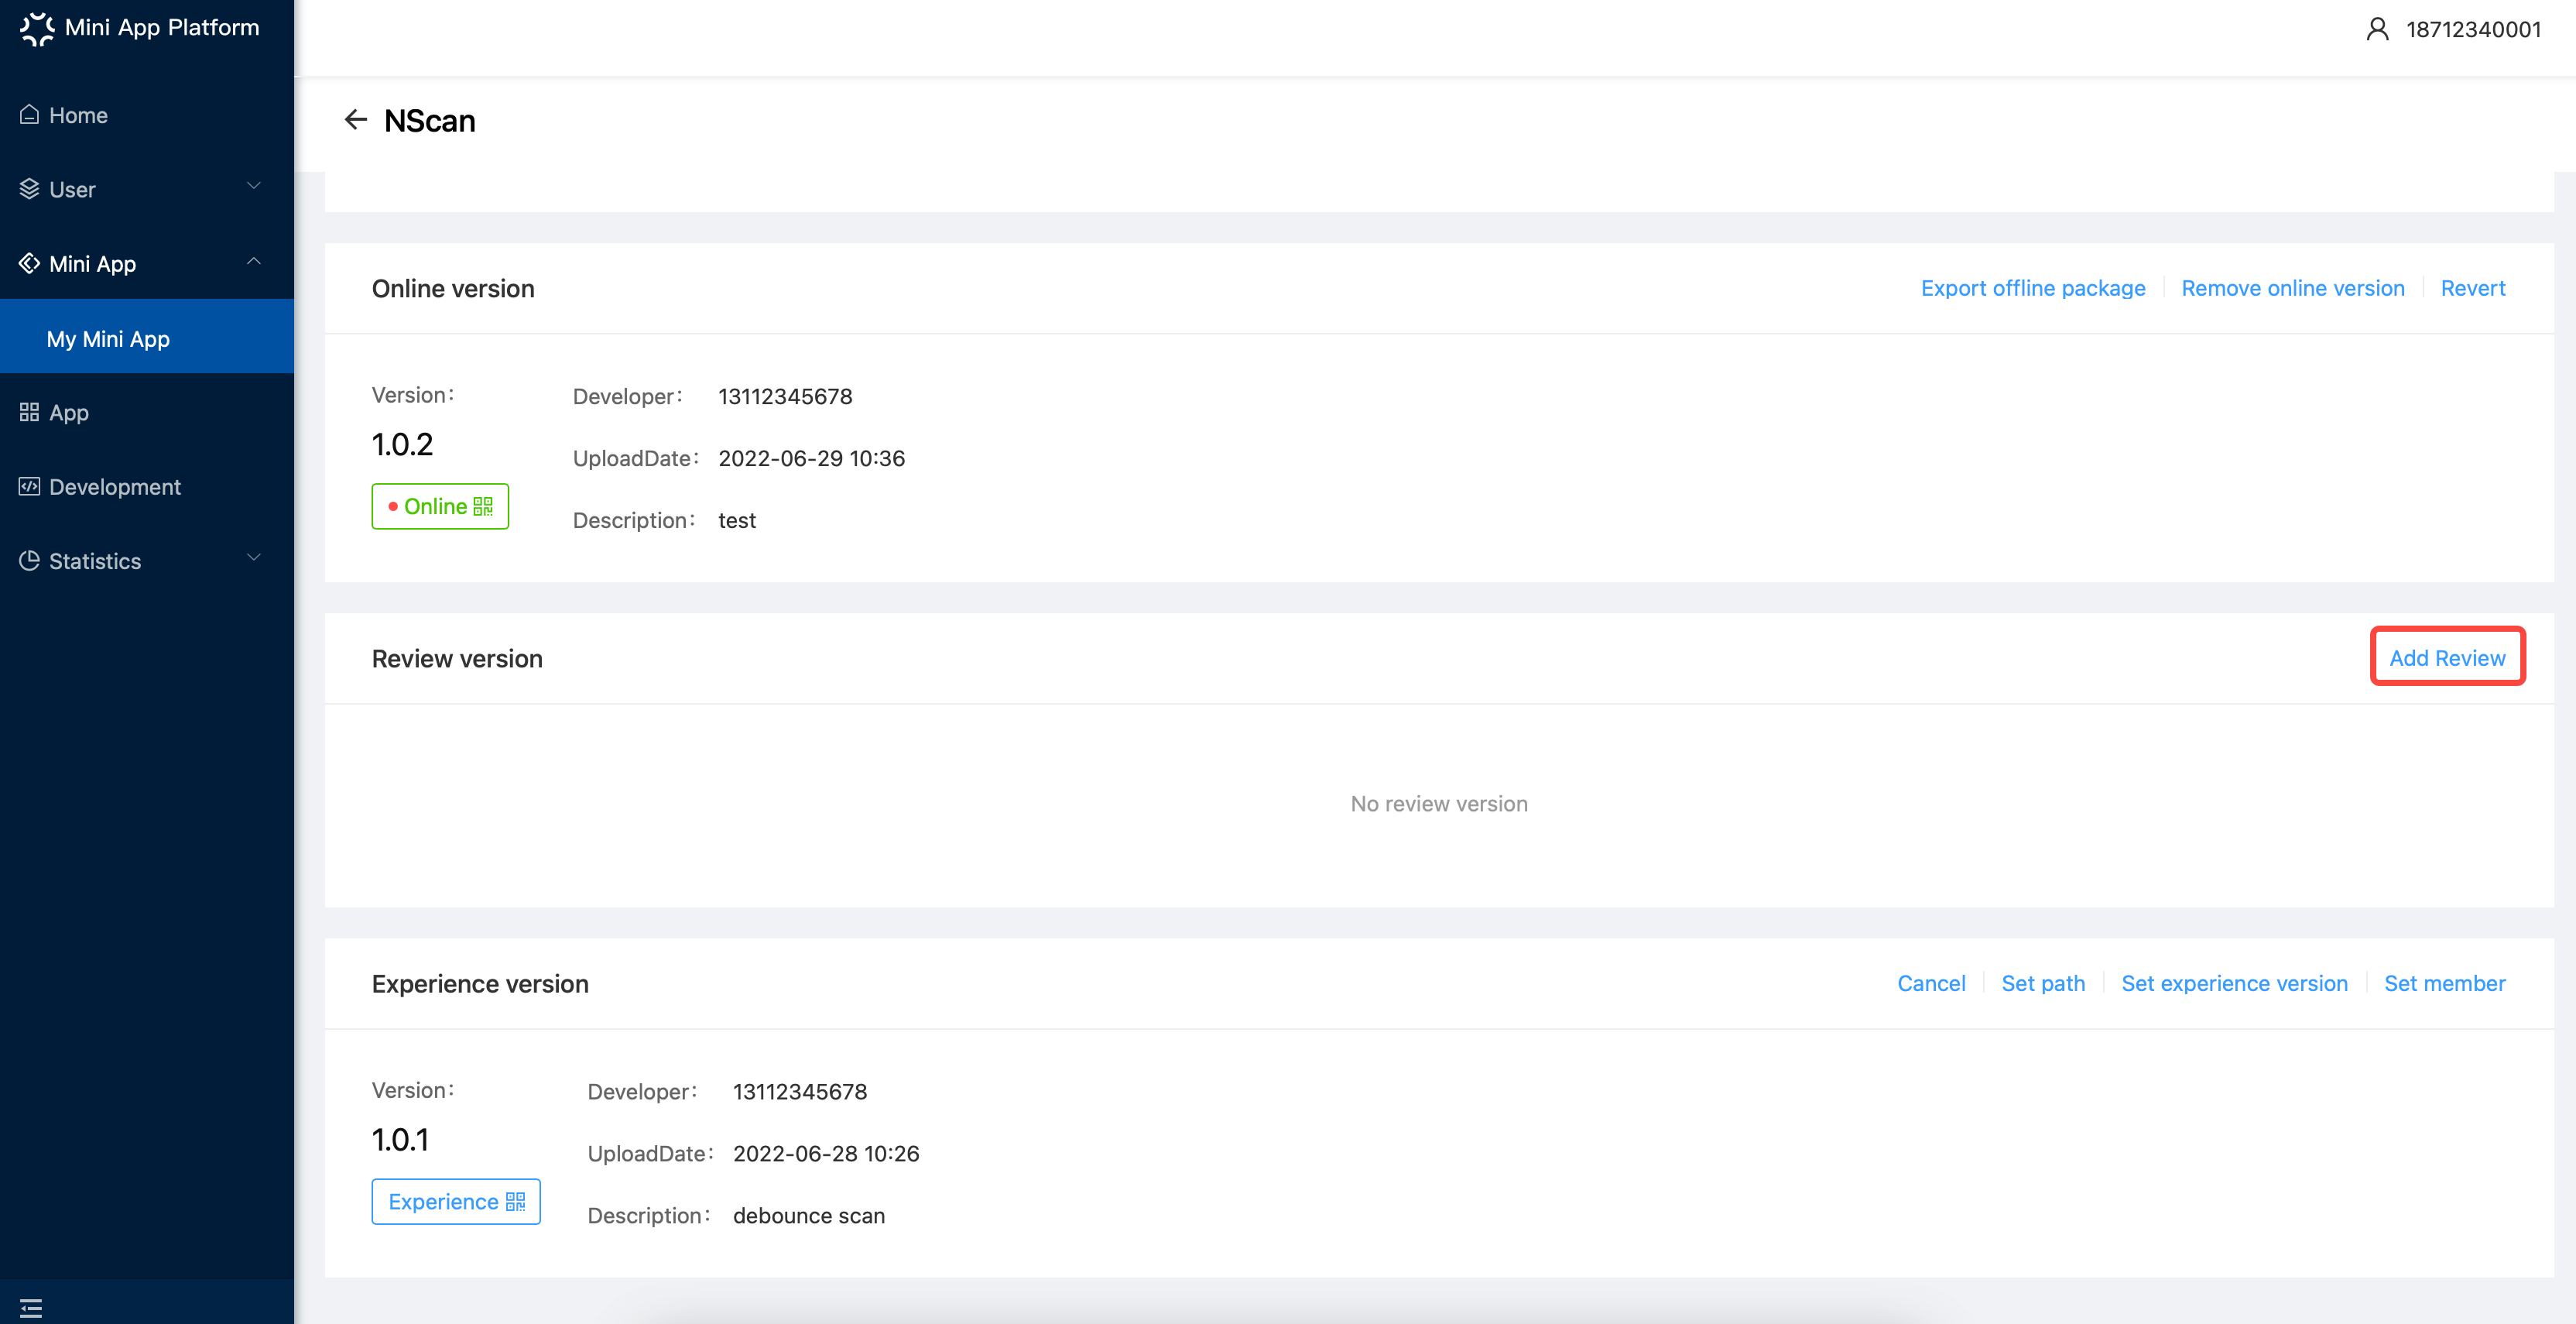Click the QR code icon in the Online badge

[x=483, y=507]
